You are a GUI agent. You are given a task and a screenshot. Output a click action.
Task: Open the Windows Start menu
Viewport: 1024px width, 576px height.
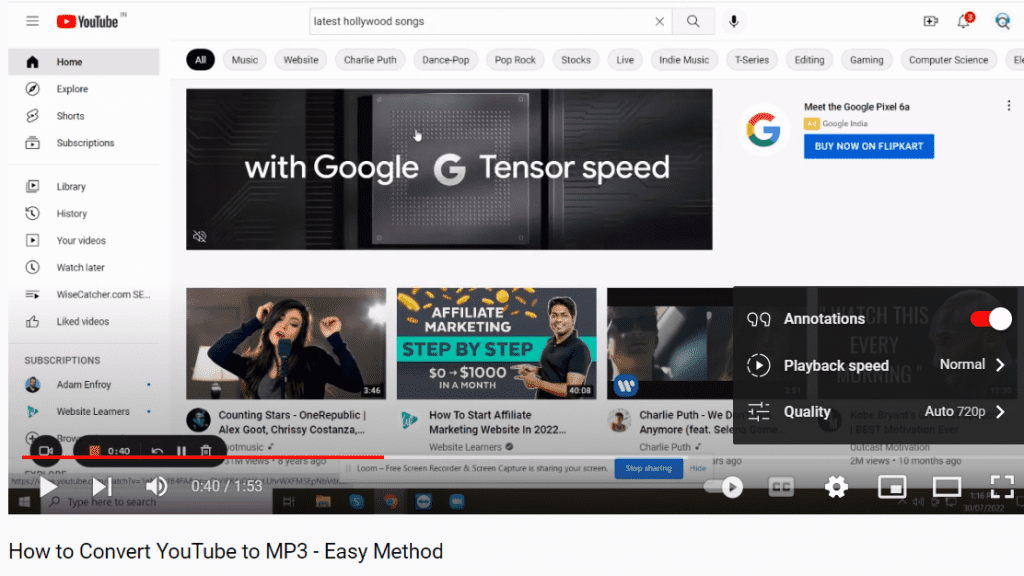[x=24, y=502]
